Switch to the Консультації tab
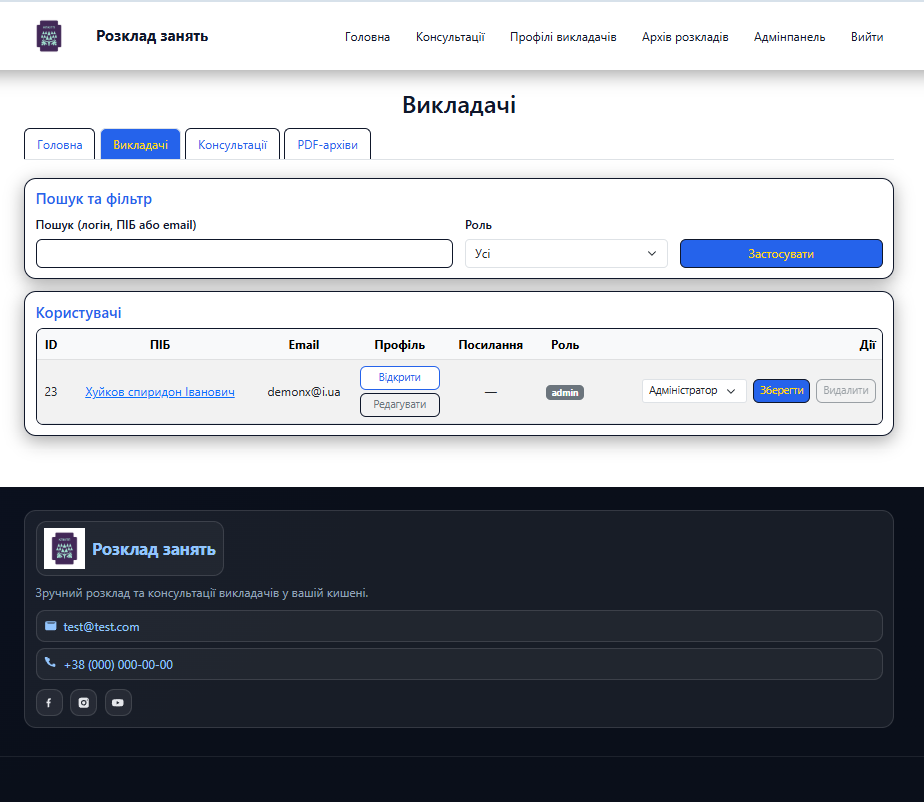 pyautogui.click(x=232, y=145)
